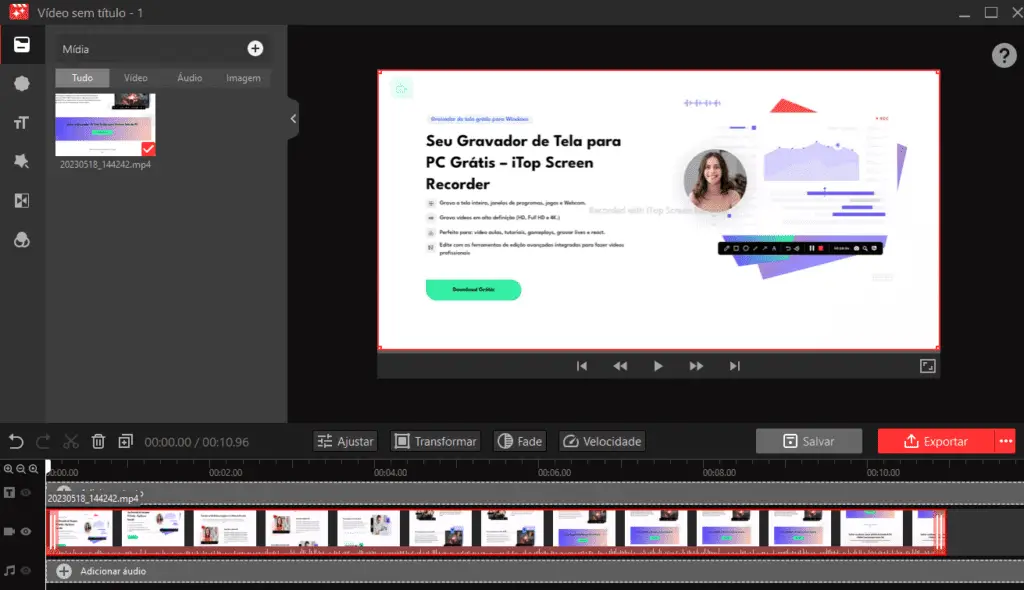Click the video track camera icon
This screenshot has height=590, width=1024.
click(x=9, y=532)
